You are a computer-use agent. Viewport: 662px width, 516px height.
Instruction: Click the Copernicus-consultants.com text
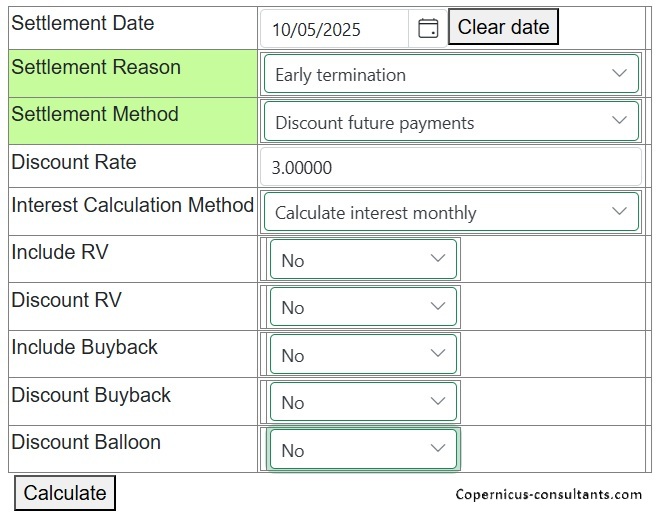tap(548, 494)
